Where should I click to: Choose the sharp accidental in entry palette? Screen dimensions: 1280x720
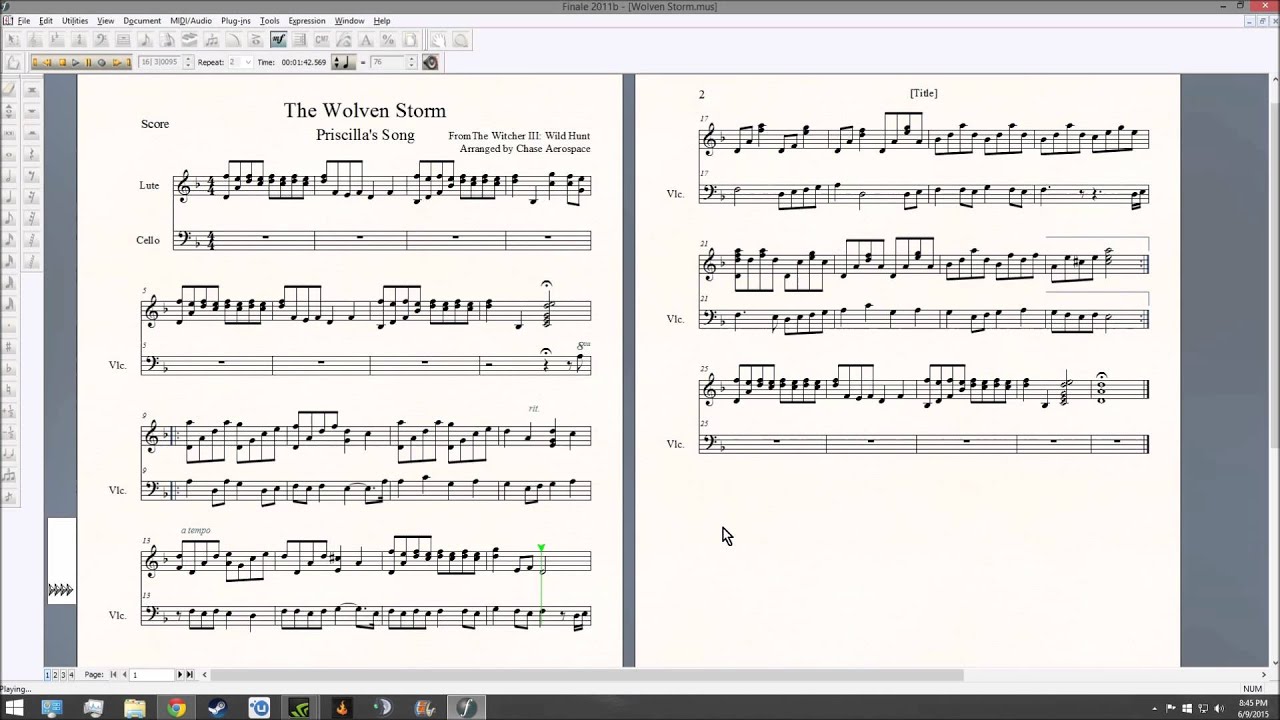9,347
